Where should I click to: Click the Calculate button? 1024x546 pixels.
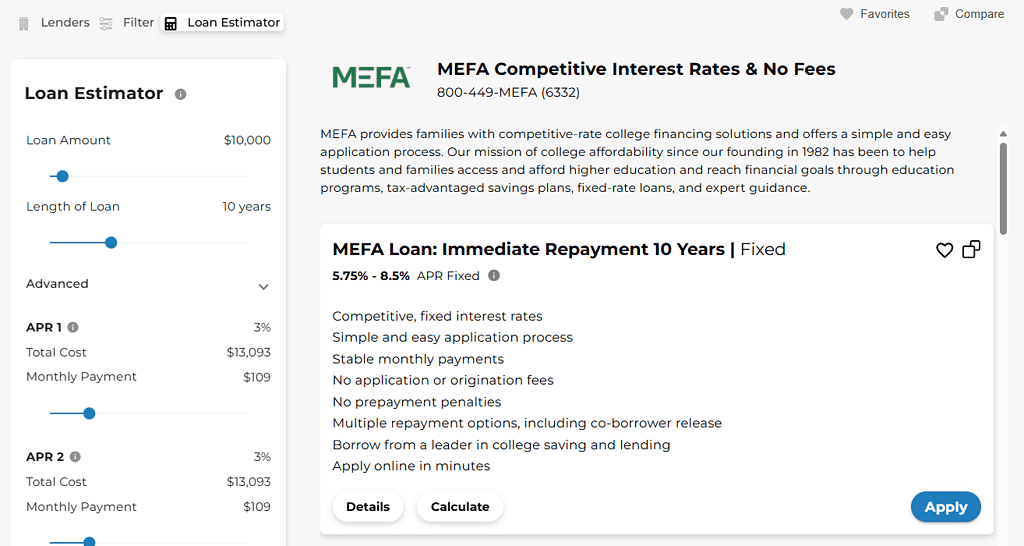pyautogui.click(x=460, y=507)
